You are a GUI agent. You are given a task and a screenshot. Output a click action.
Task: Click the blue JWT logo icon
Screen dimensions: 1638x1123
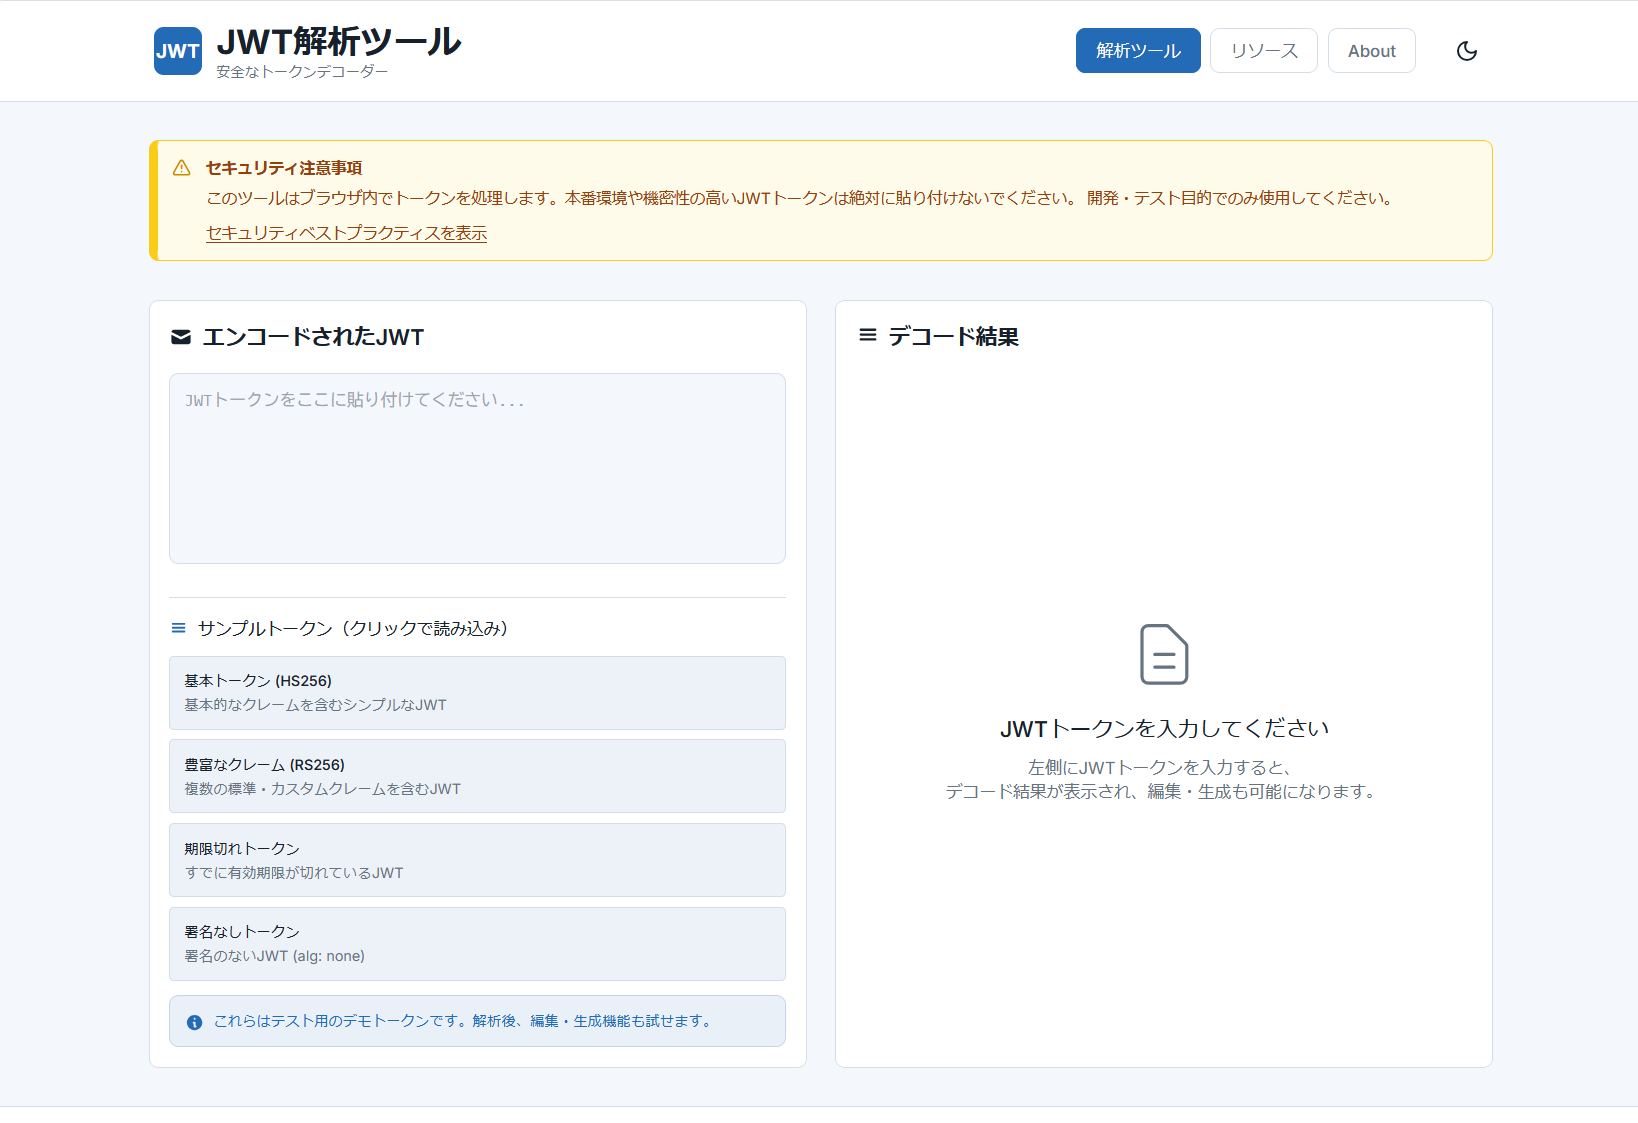(178, 51)
